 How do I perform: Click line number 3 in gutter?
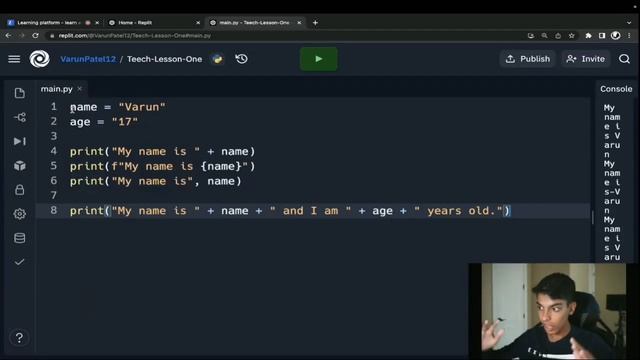[x=53, y=136]
